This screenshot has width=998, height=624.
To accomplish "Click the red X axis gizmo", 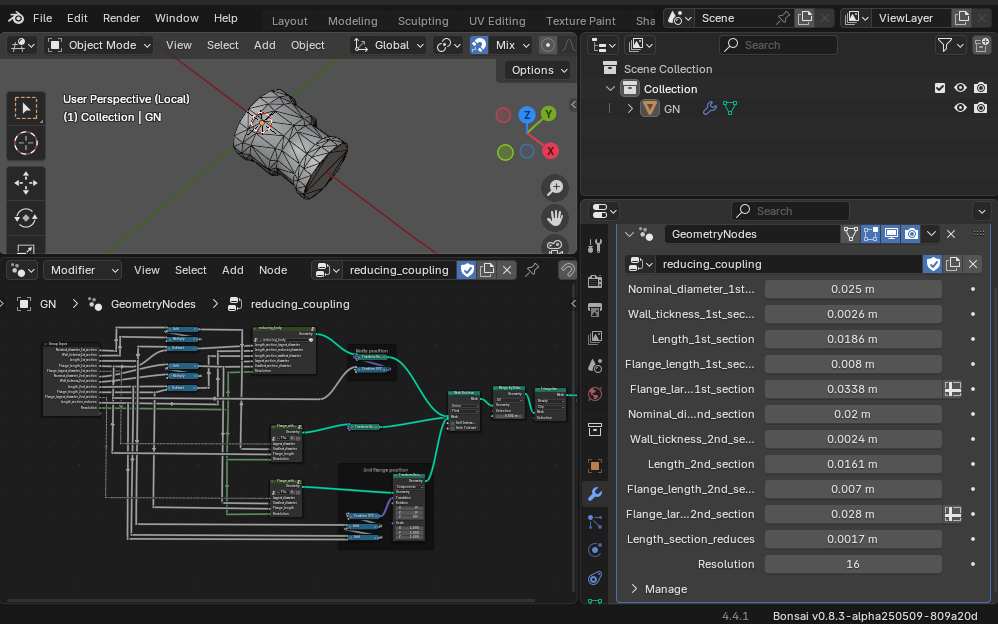I will tap(550, 151).
